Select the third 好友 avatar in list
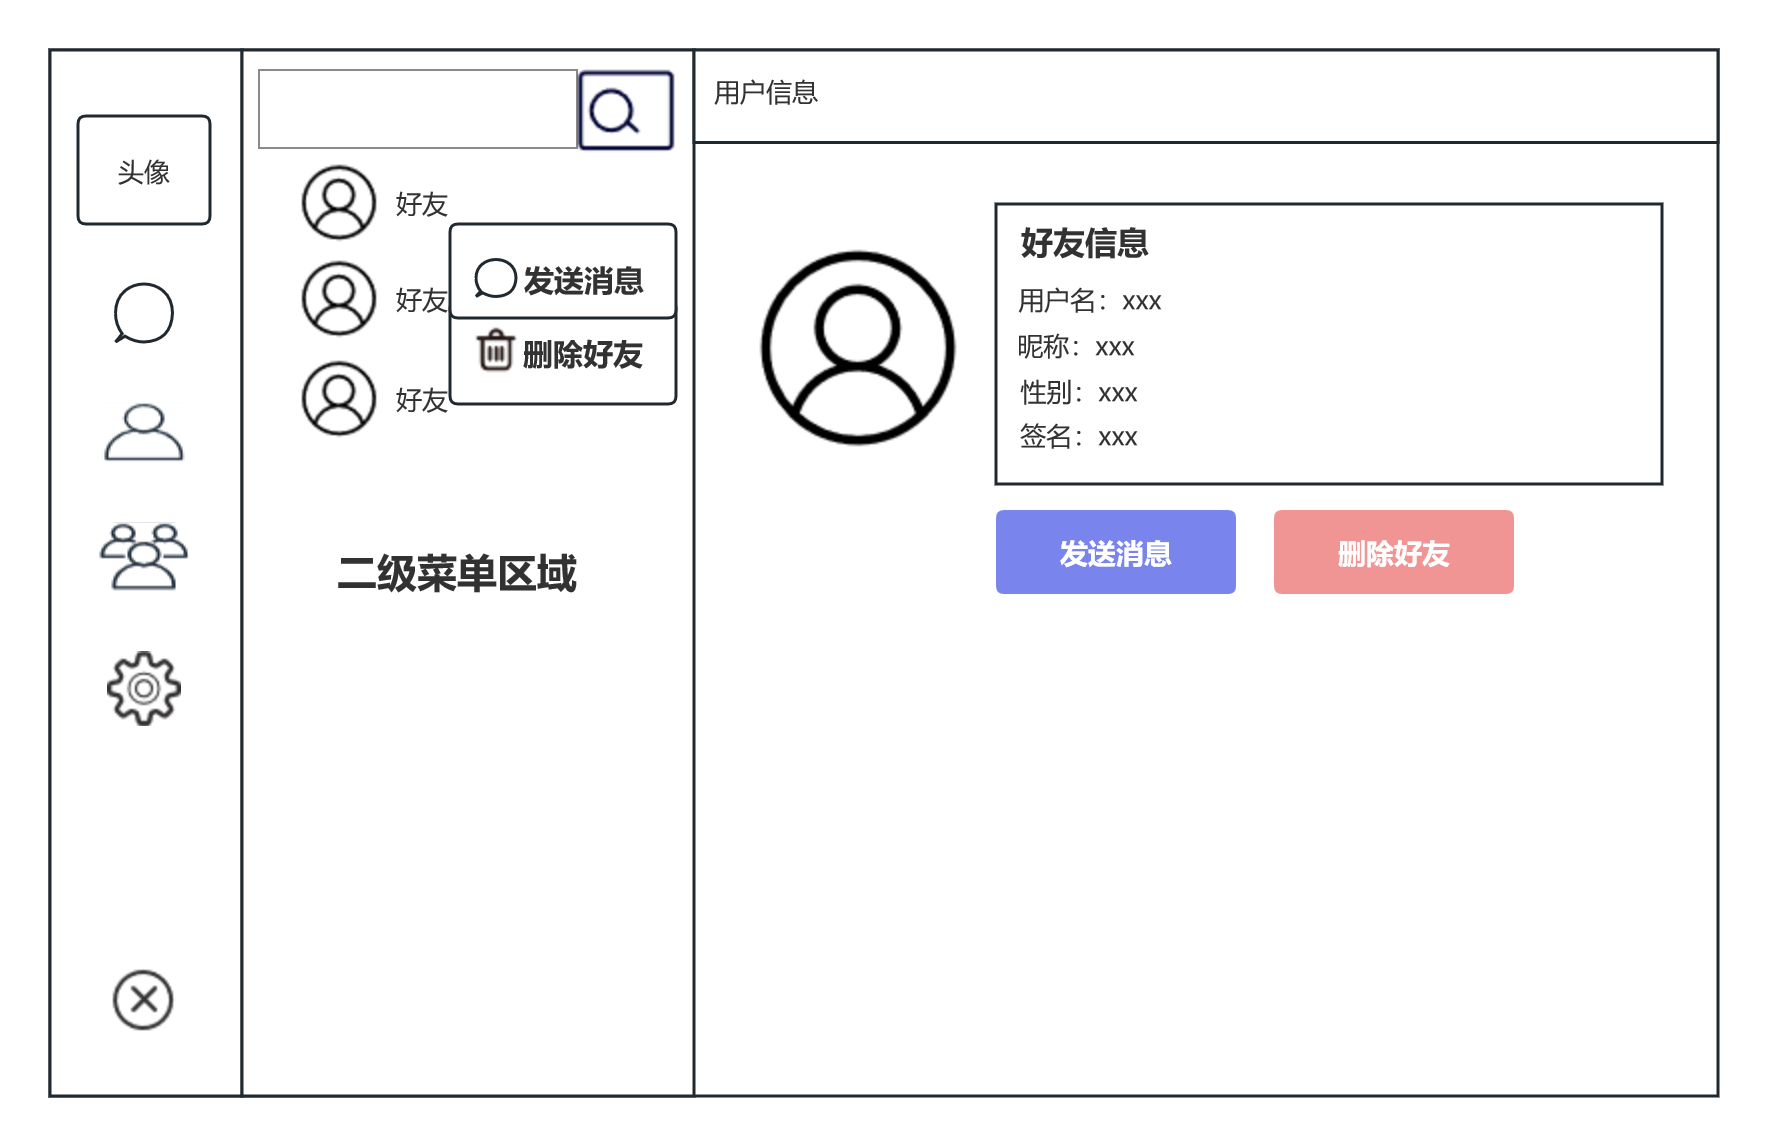Image resolution: width=1768 pixels, height=1146 pixels. click(x=339, y=398)
